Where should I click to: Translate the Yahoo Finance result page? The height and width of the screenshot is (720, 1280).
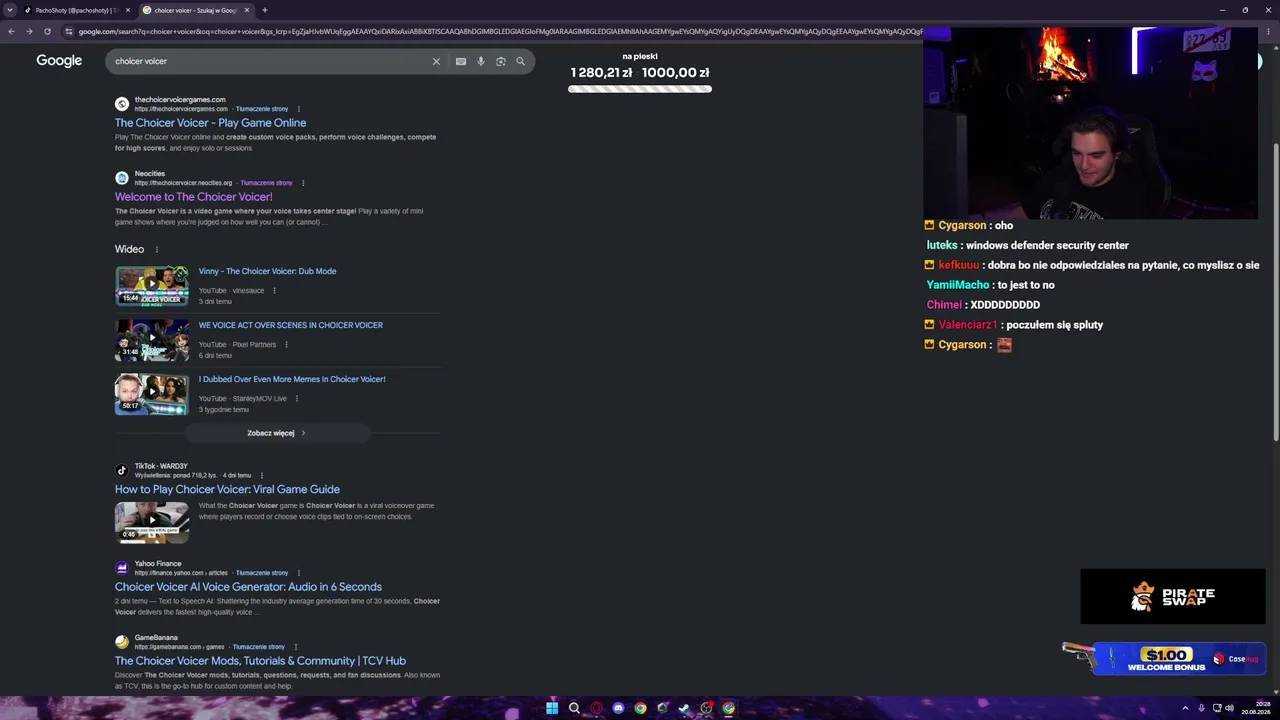tap(262, 573)
